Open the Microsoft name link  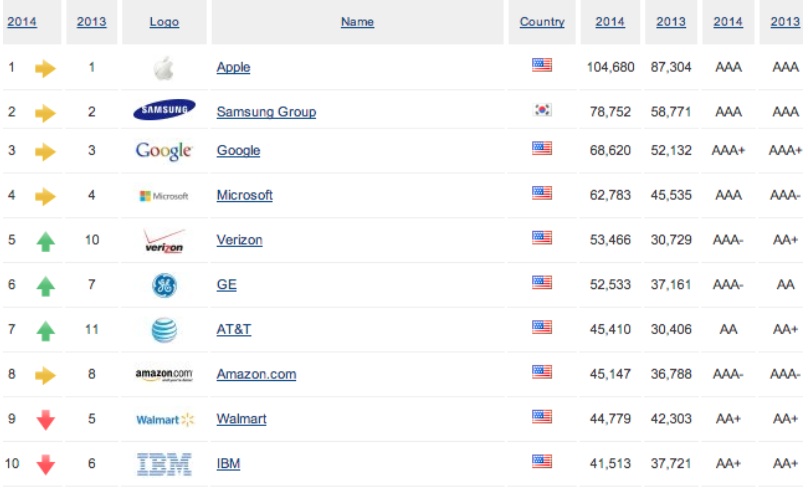(x=244, y=195)
